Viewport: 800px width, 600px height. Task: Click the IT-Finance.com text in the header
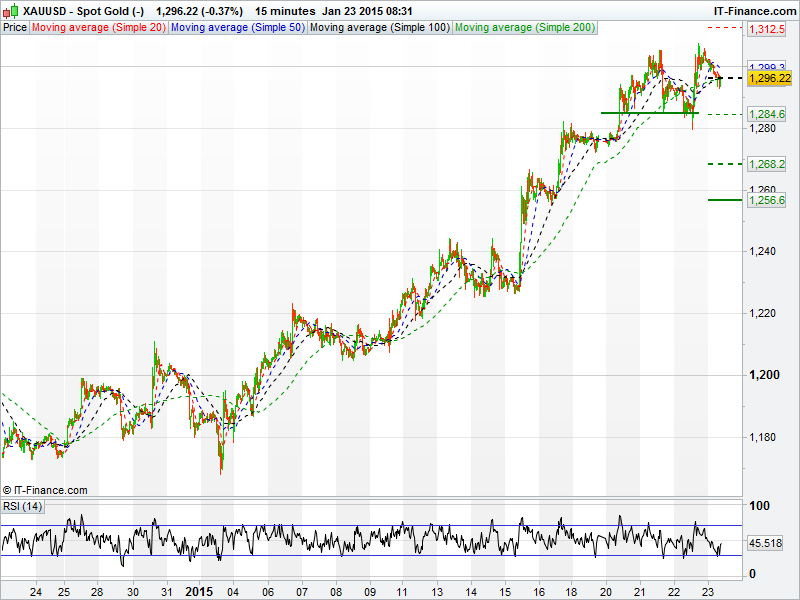(754, 11)
